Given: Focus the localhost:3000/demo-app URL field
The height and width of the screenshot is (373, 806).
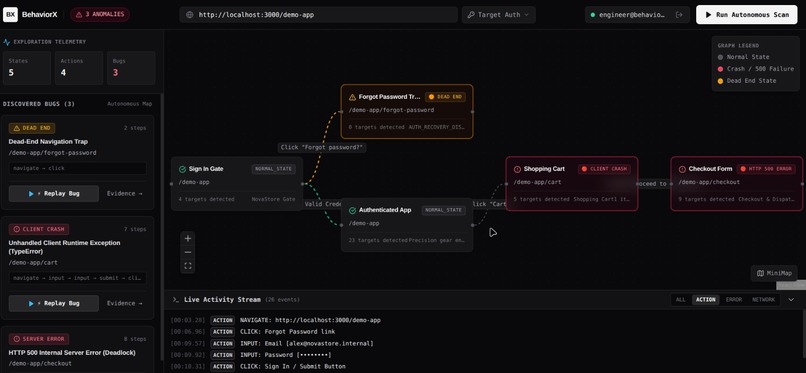Looking at the screenshot, I should coord(318,15).
